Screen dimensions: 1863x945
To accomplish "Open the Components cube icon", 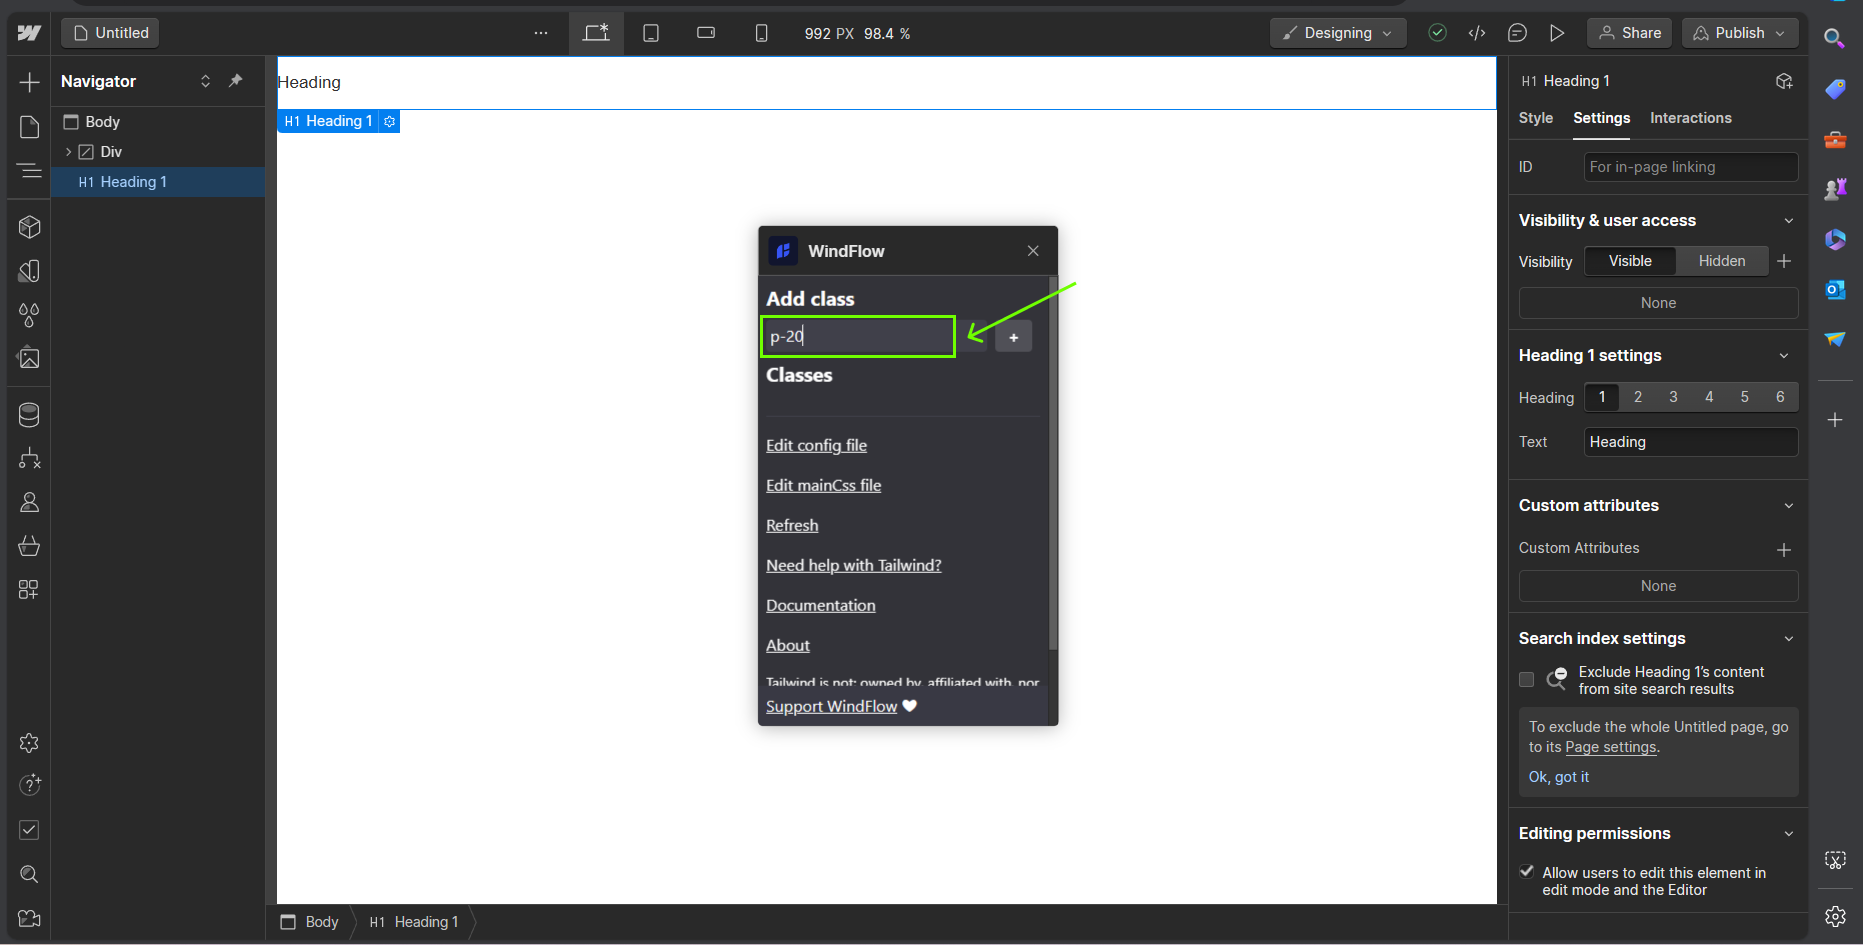I will click(29, 227).
